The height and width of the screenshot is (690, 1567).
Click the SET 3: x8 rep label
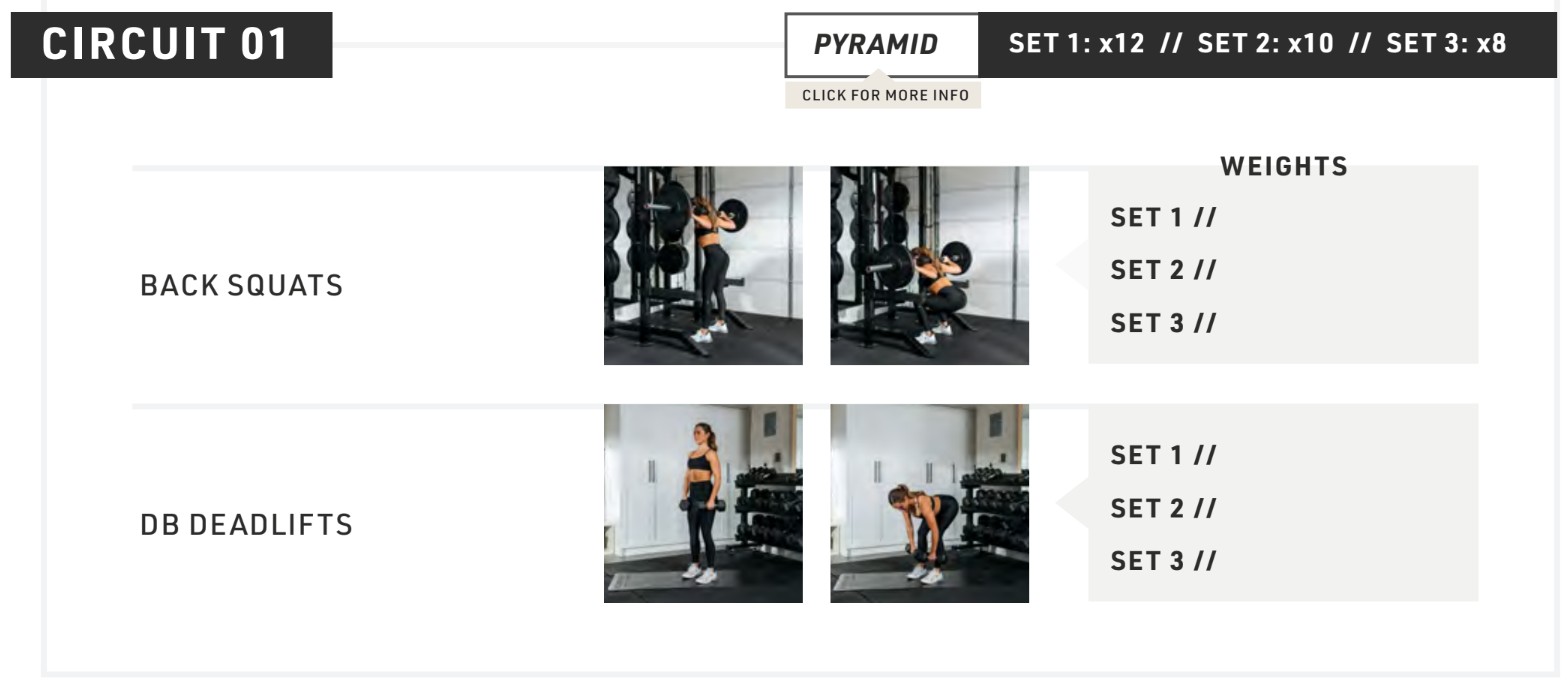point(1446,44)
